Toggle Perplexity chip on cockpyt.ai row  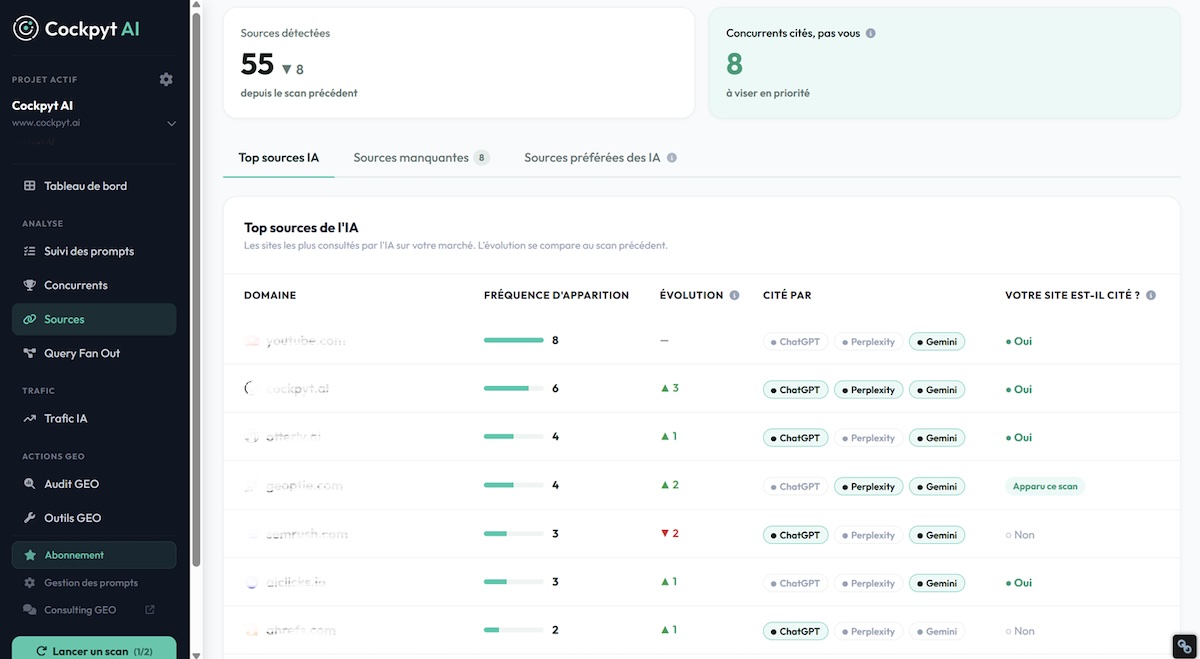coord(868,390)
